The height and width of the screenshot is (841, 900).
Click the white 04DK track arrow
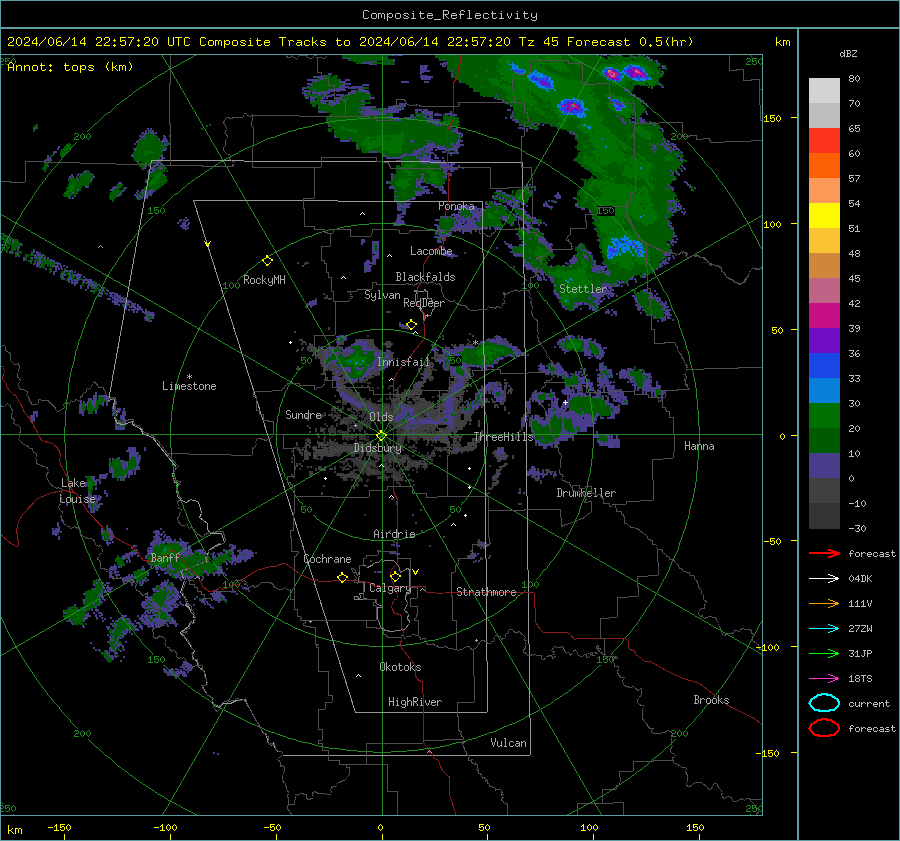click(824, 579)
